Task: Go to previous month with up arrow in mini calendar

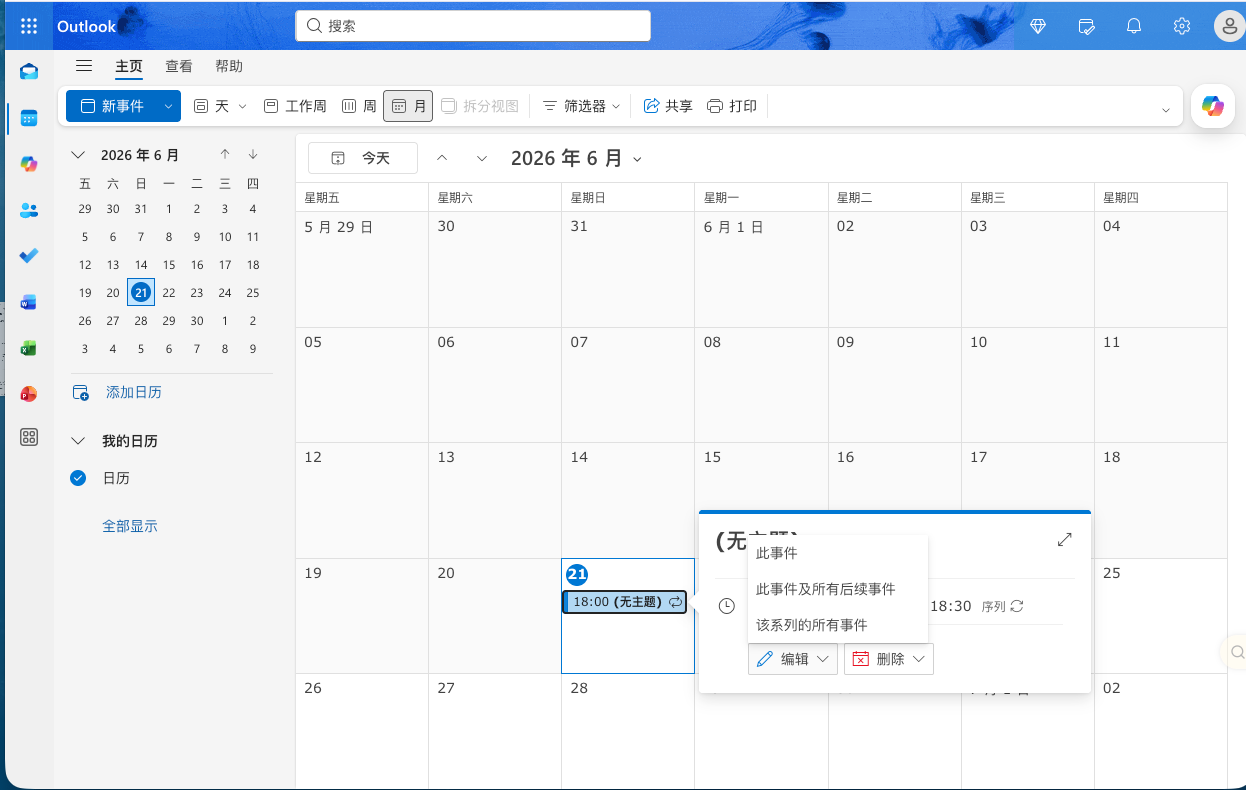Action: pyautogui.click(x=225, y=154)
